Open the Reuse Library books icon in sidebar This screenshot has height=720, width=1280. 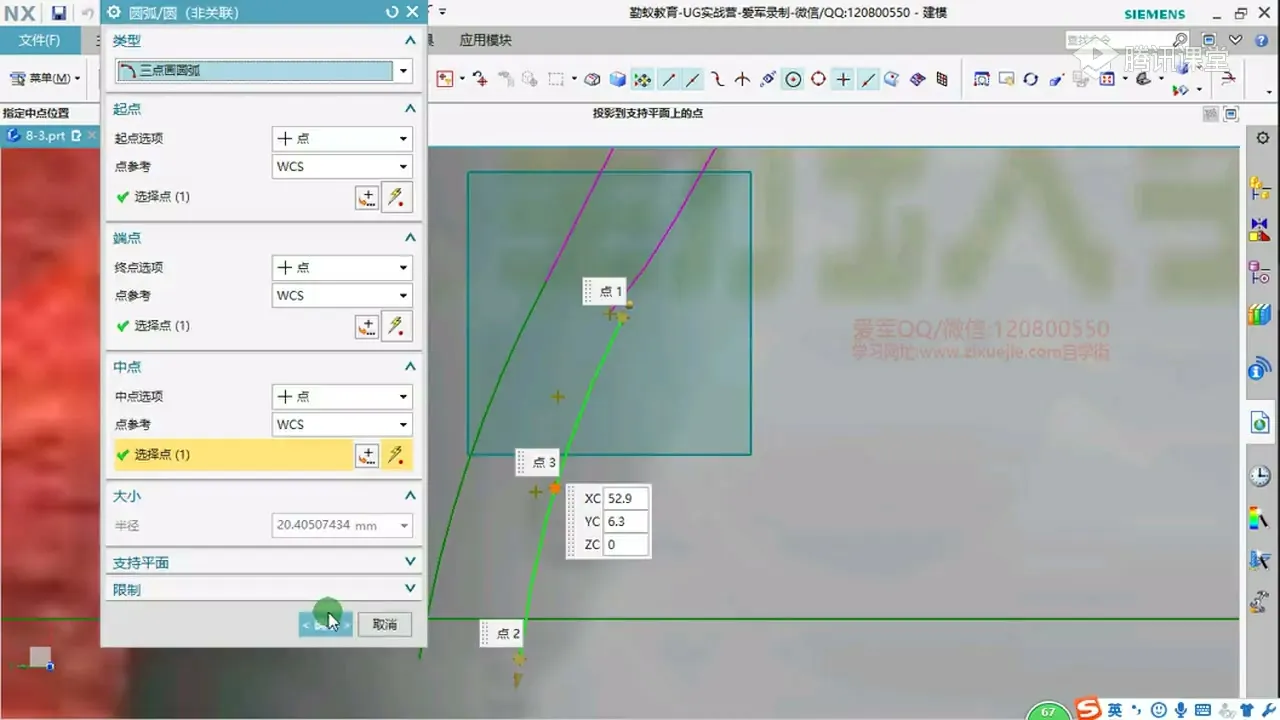point(1259,316)
